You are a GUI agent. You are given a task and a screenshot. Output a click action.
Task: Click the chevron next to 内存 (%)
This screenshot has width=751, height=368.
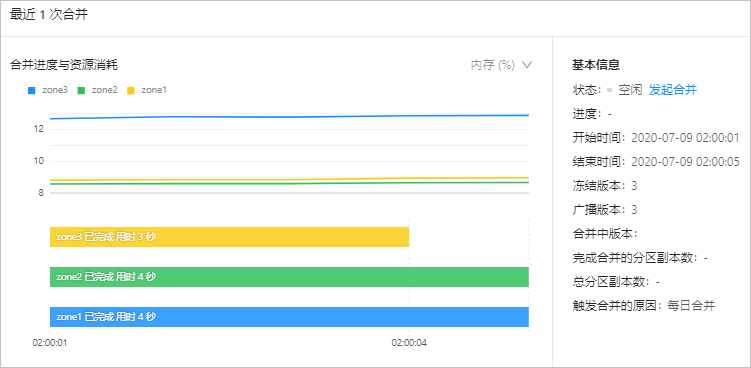coord(527,65)
